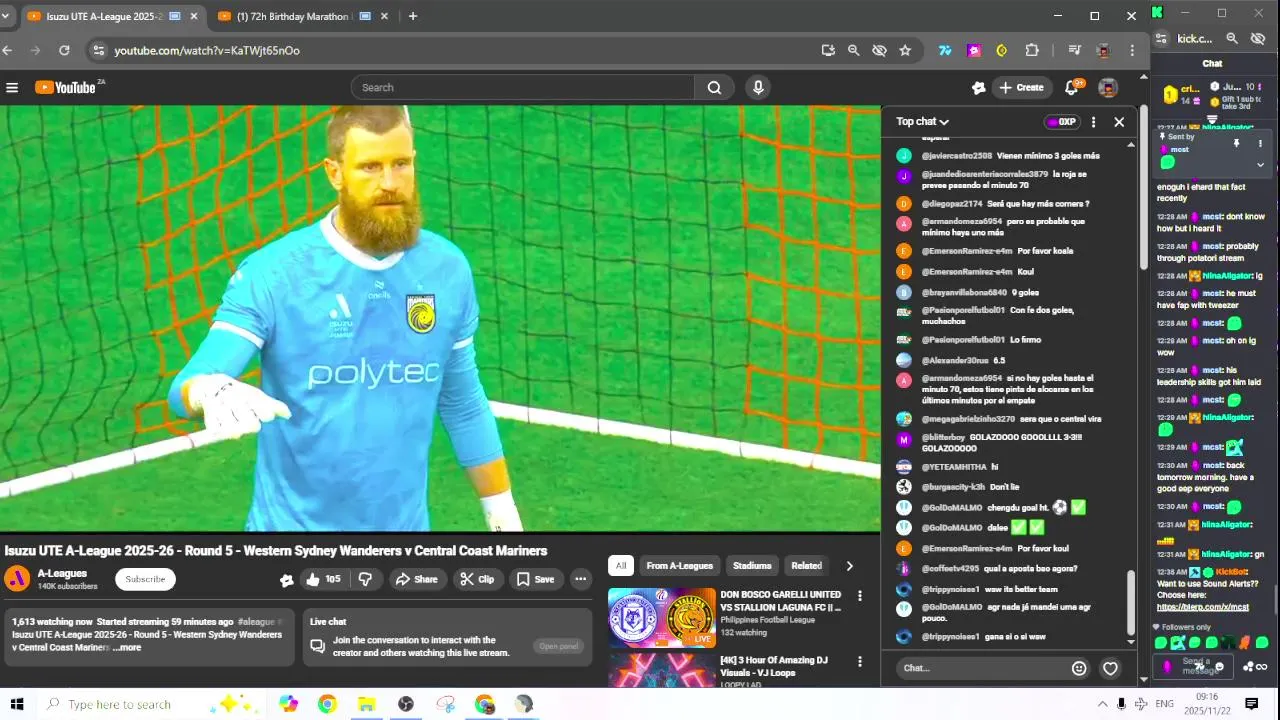The image size is (1280, 720).
Task: Open the A-Leagues channel avatar
Action: [x=18, y=579]
